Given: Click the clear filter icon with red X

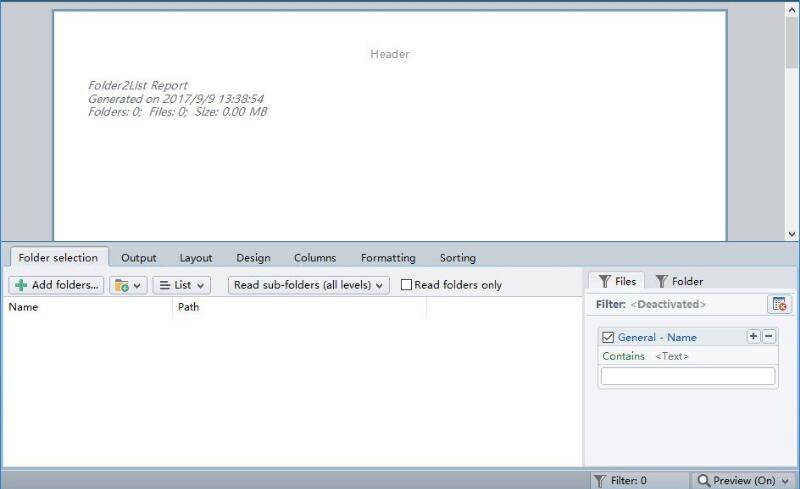Looking at the screenshot, I should pos(779,304).
